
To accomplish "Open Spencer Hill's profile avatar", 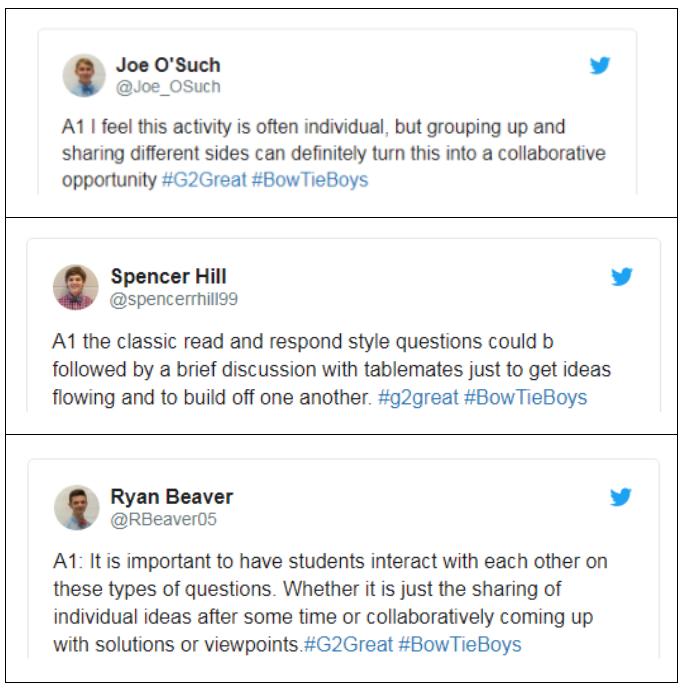I will (76, 287).
